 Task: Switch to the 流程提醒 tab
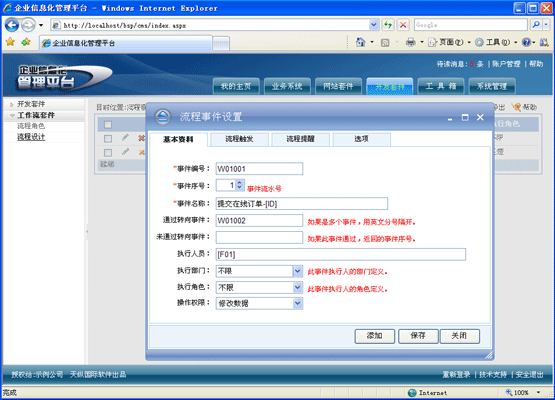(301, 139)
